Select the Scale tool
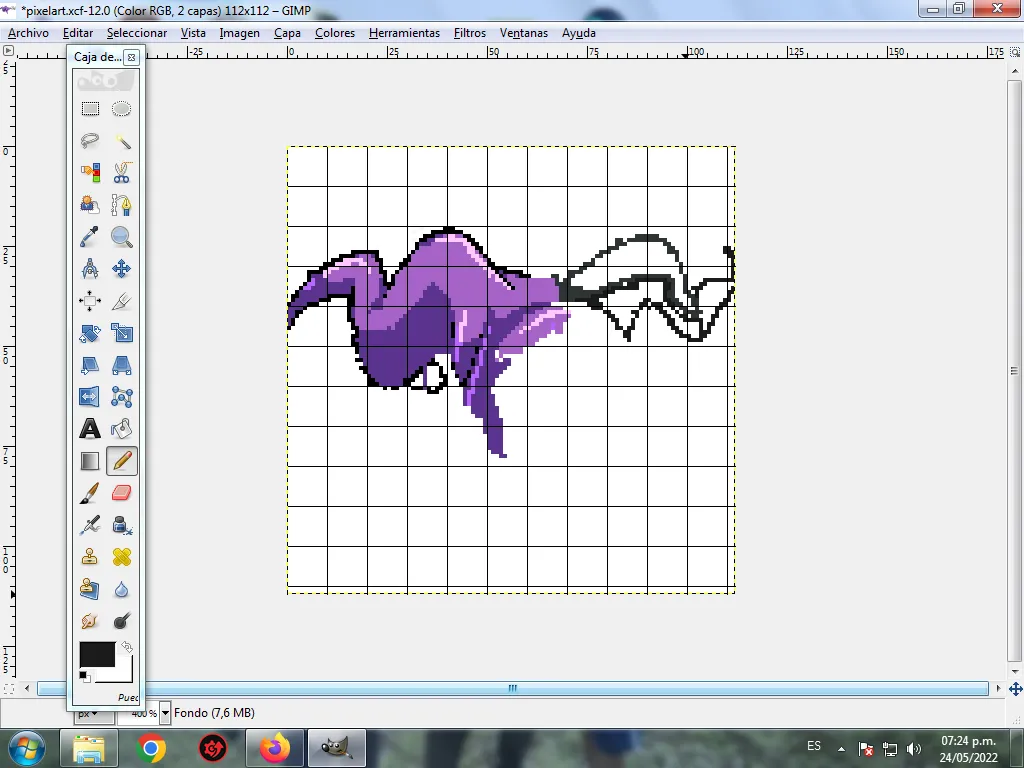Viewport: 1024px width, 768px height. pos(121,332)
